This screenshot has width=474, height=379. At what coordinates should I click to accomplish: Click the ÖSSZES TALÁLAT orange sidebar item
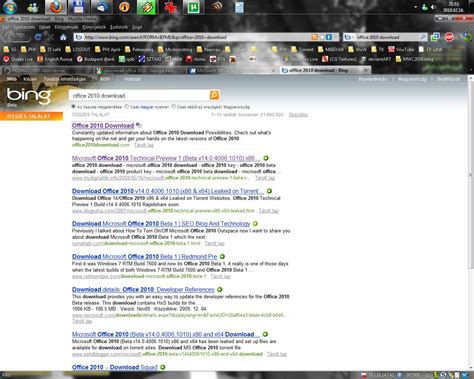pyautogui.click(x=31, y=116)
